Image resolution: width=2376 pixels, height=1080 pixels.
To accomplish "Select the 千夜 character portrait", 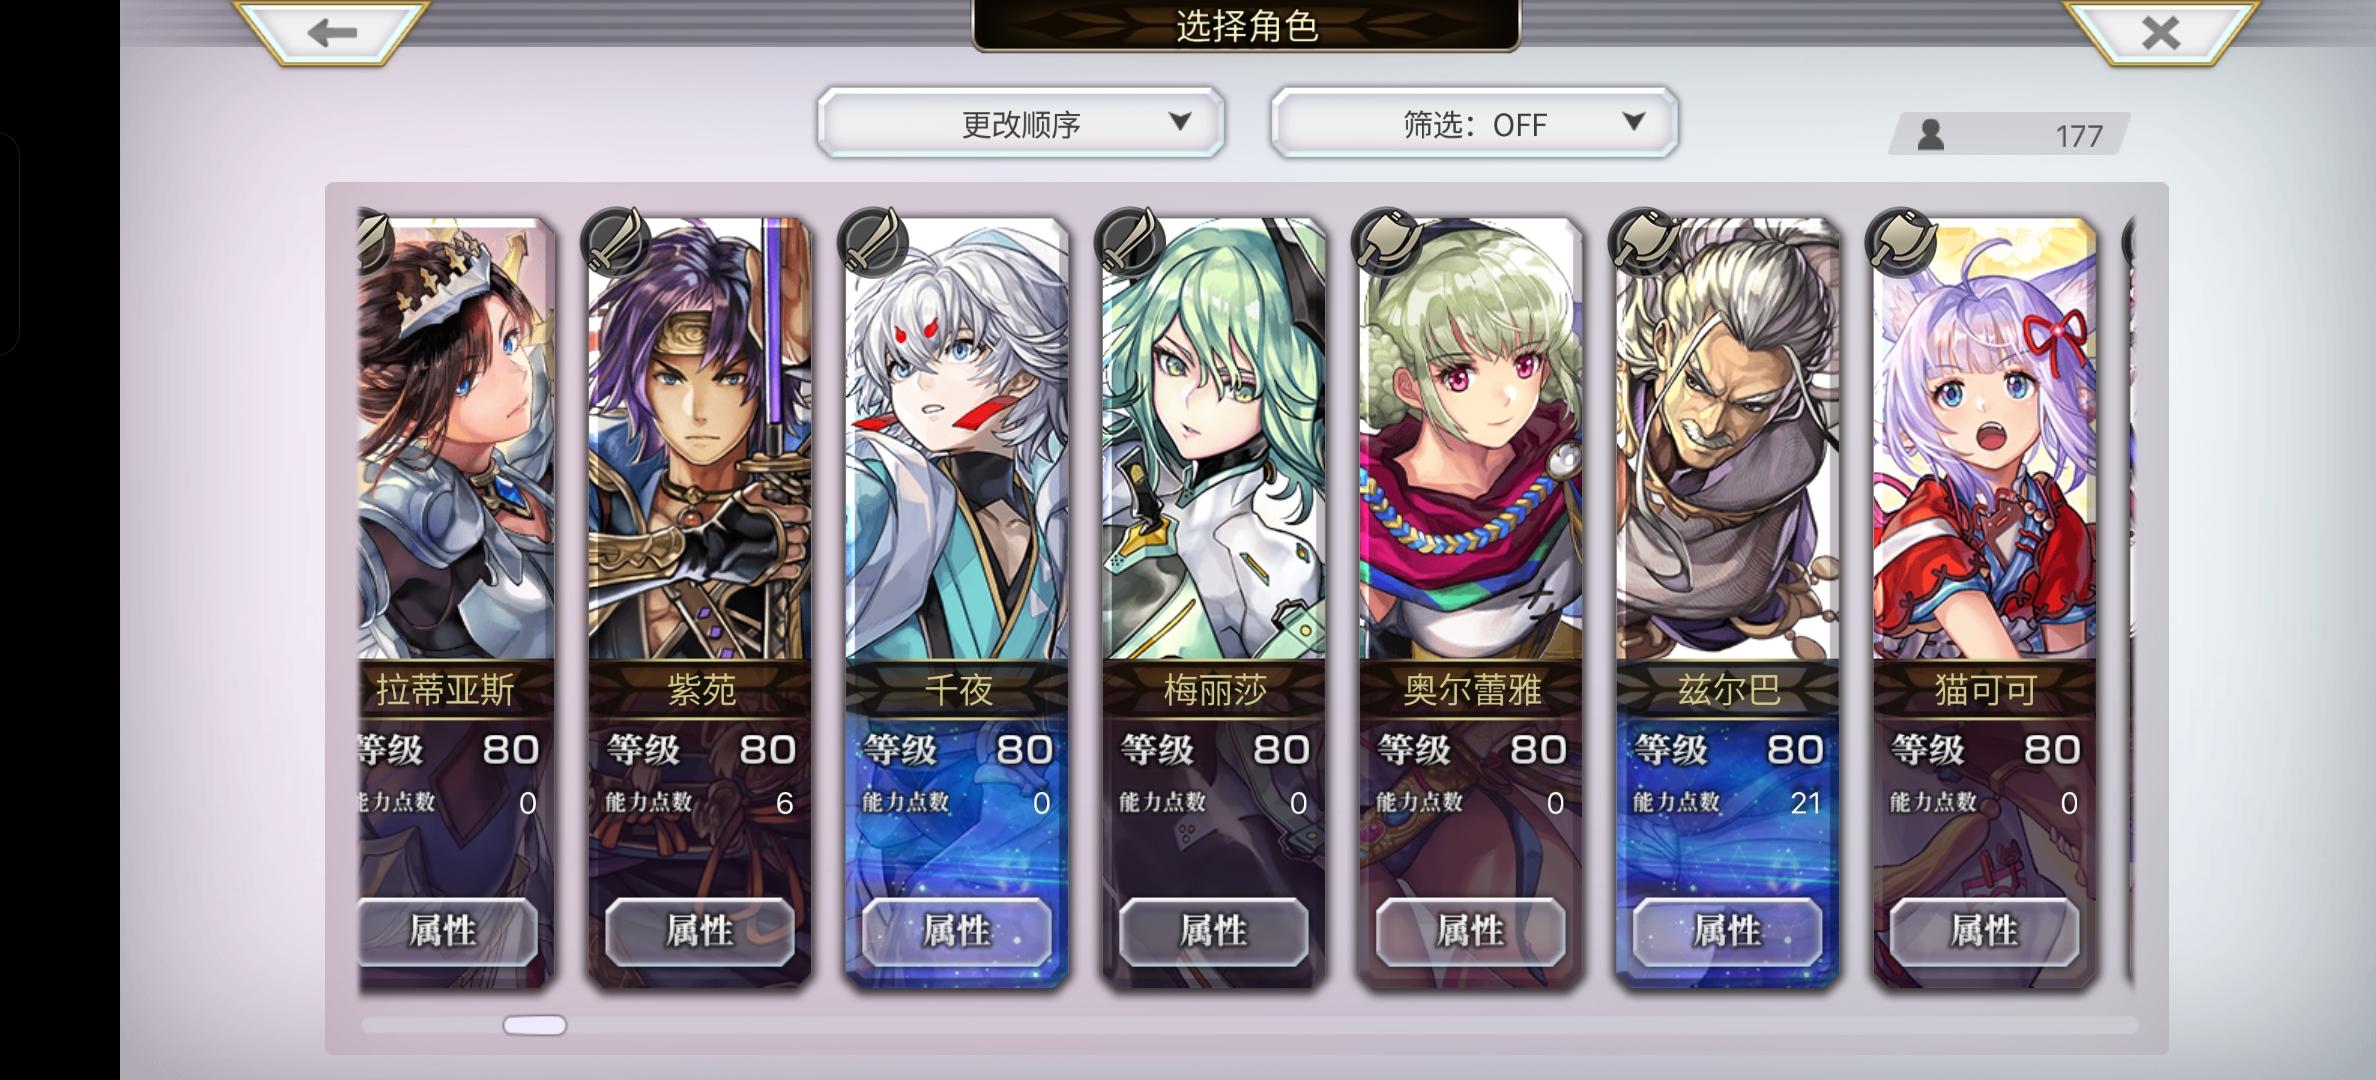I will [957, 440].
